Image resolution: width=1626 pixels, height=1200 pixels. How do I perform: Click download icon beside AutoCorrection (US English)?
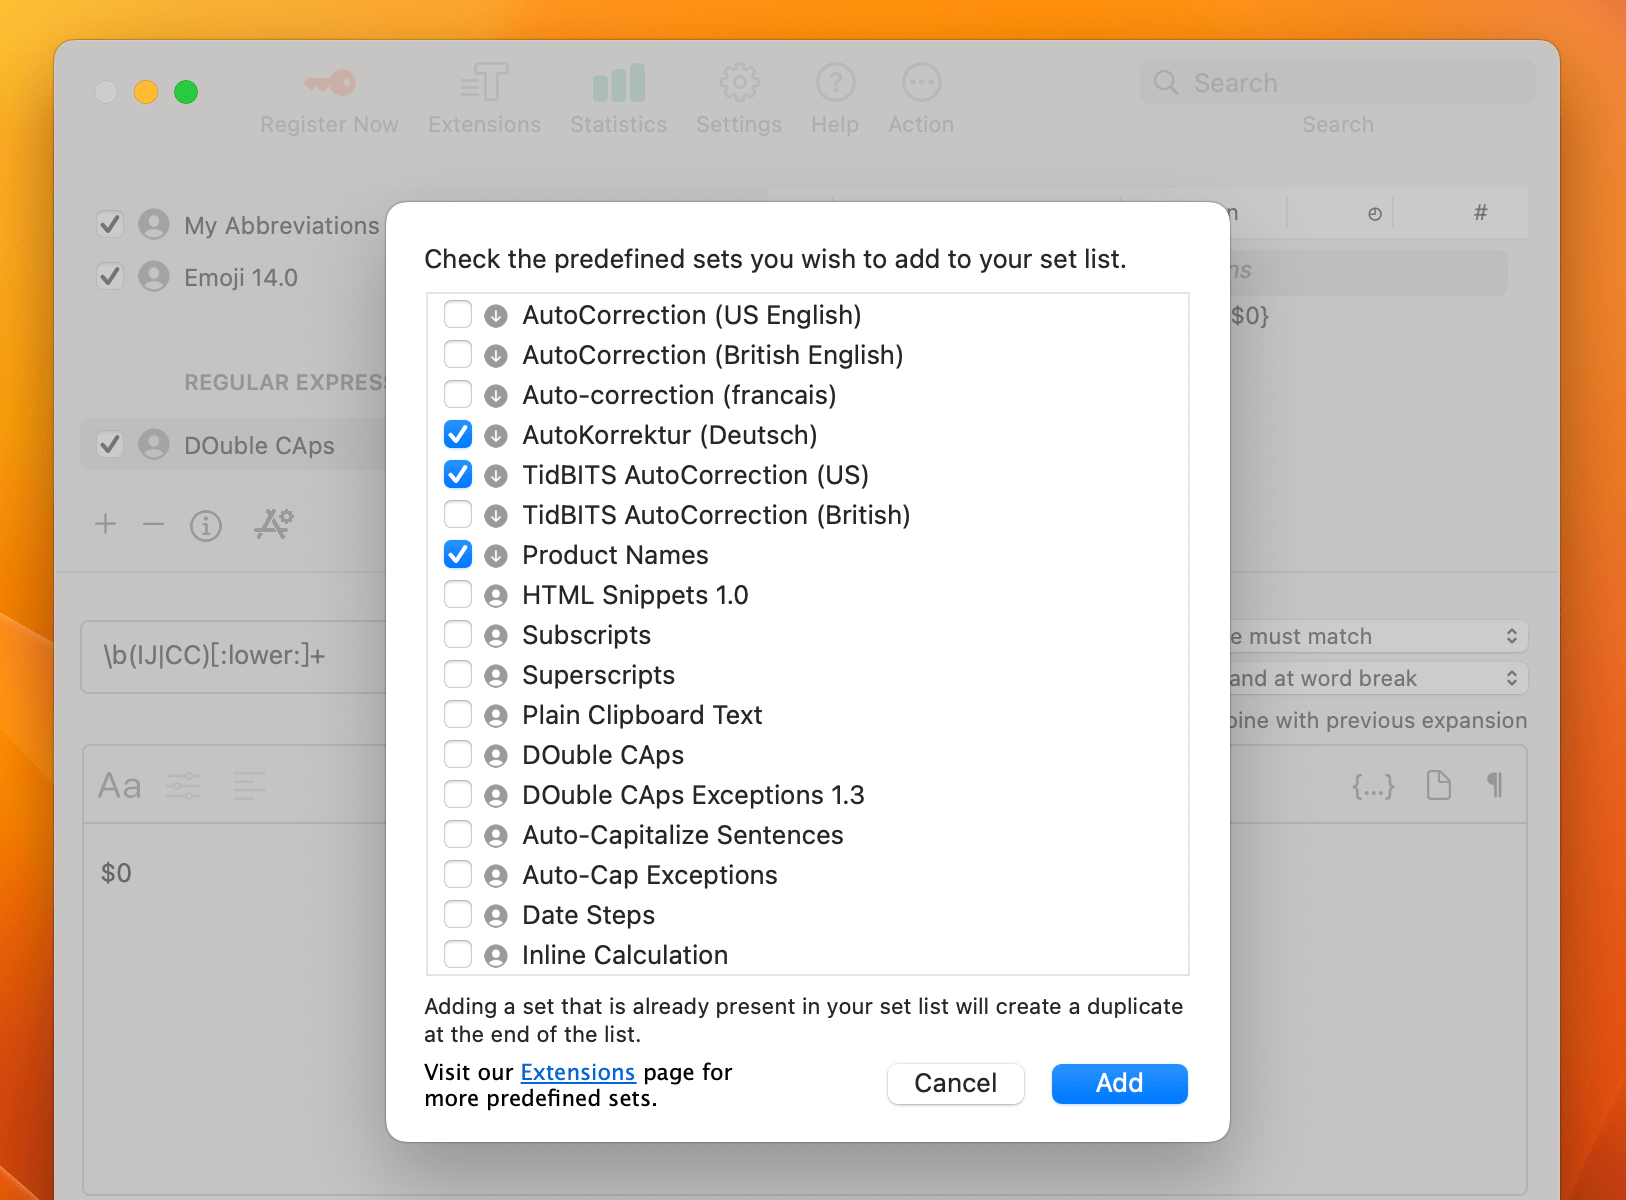pyautogui.click(x=496, y=316)
